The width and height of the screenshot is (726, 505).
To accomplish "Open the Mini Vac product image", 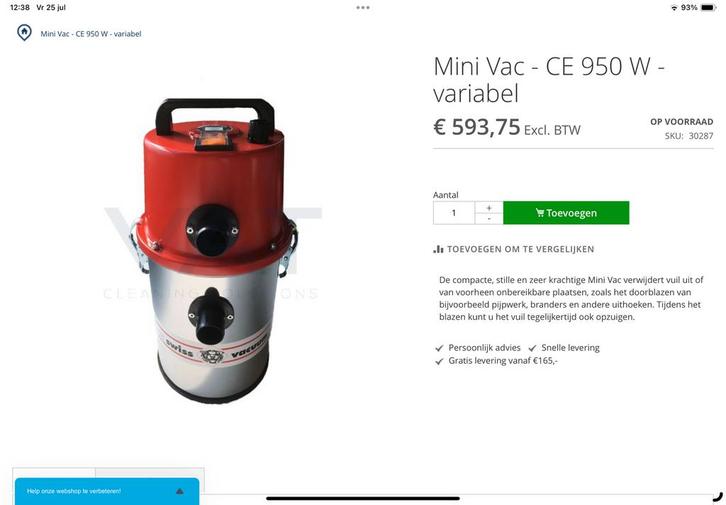I will coord(213,250).
